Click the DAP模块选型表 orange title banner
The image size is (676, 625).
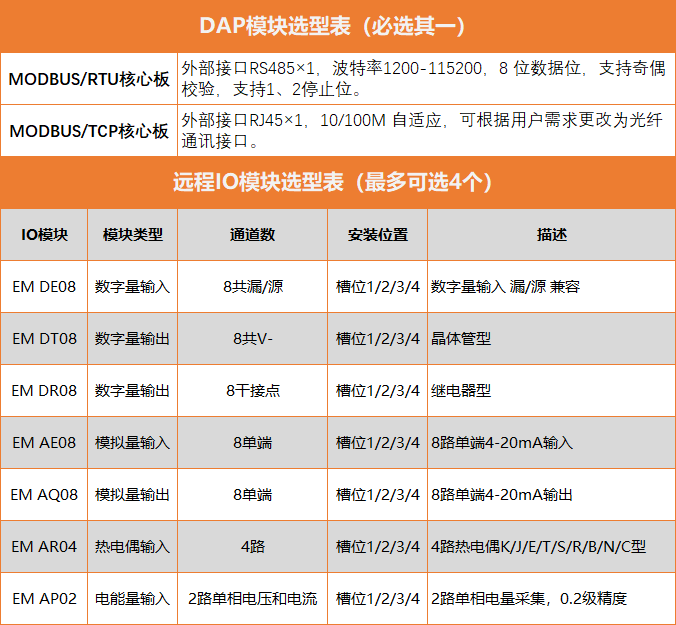(338, 25)
